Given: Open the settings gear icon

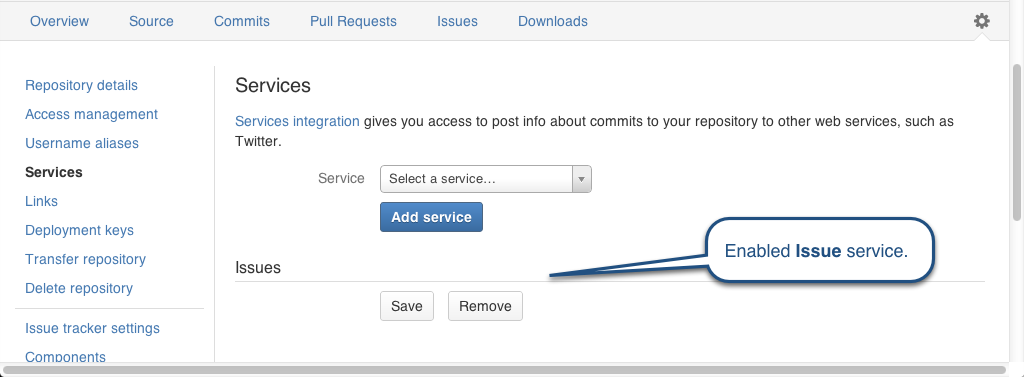Looking at the screenshot, I should [x=982, y=21].
